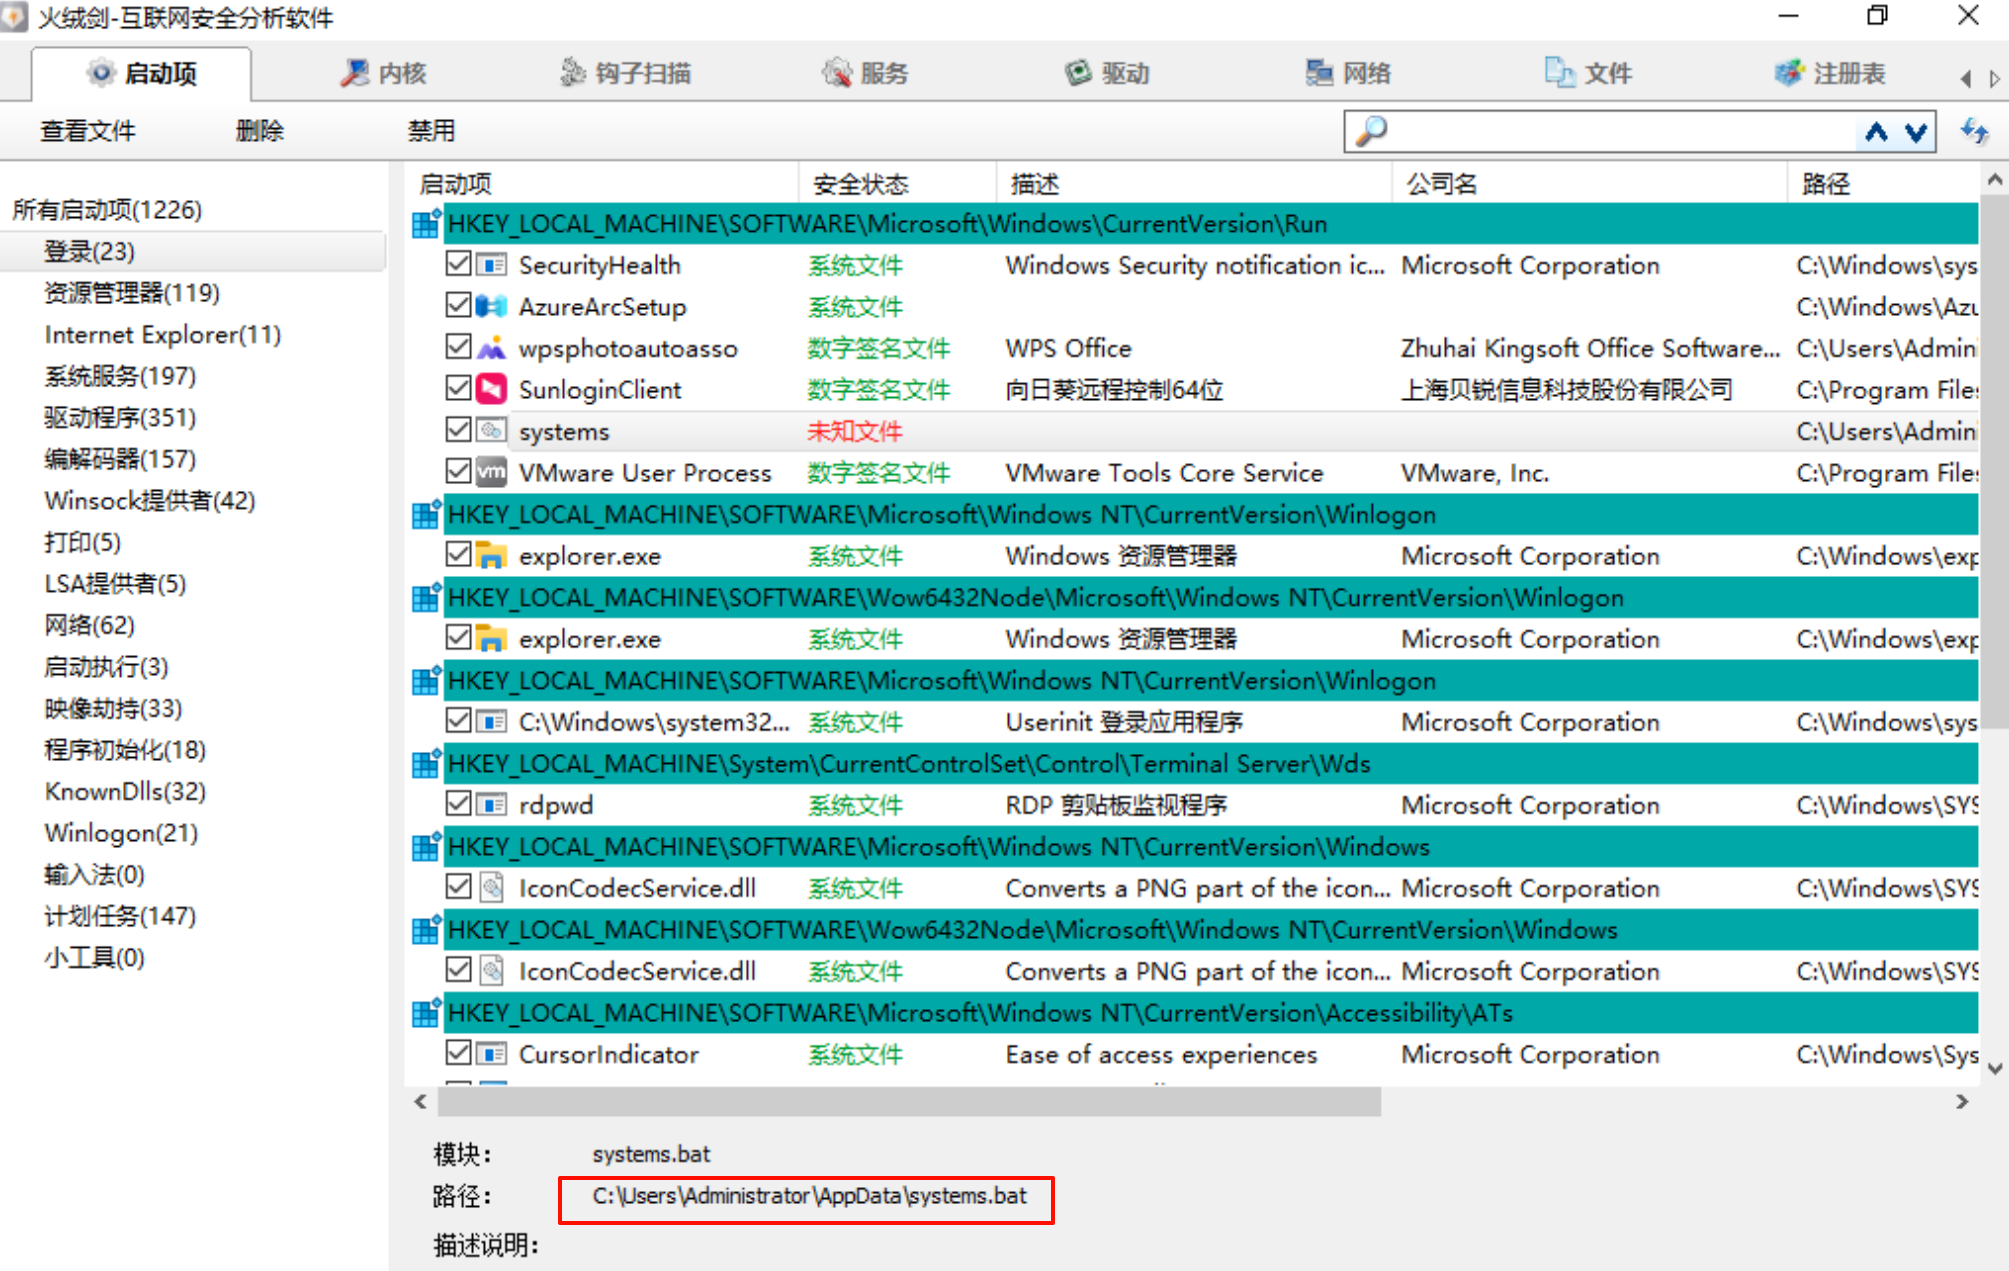Jump to previous search result arrow
The height and width of the screenshot is (1271, 2009).
pyautogui.click(x=1876, y=132)
